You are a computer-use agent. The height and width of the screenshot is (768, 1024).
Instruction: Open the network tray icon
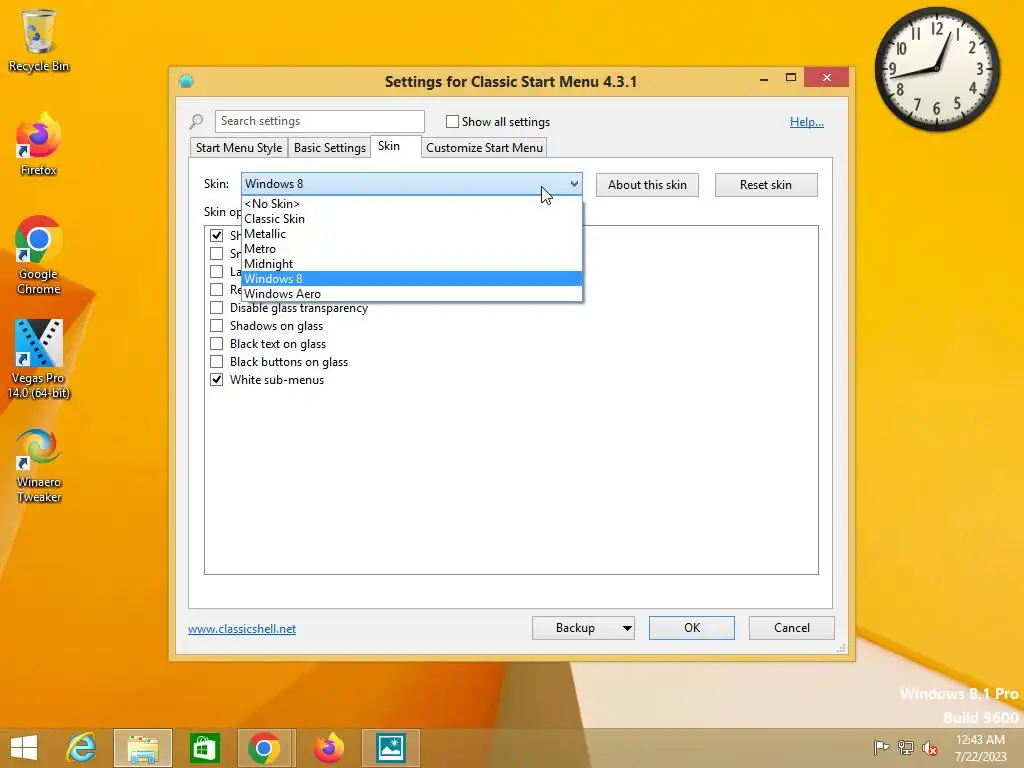pyautogui.click(x=906, y=748)
